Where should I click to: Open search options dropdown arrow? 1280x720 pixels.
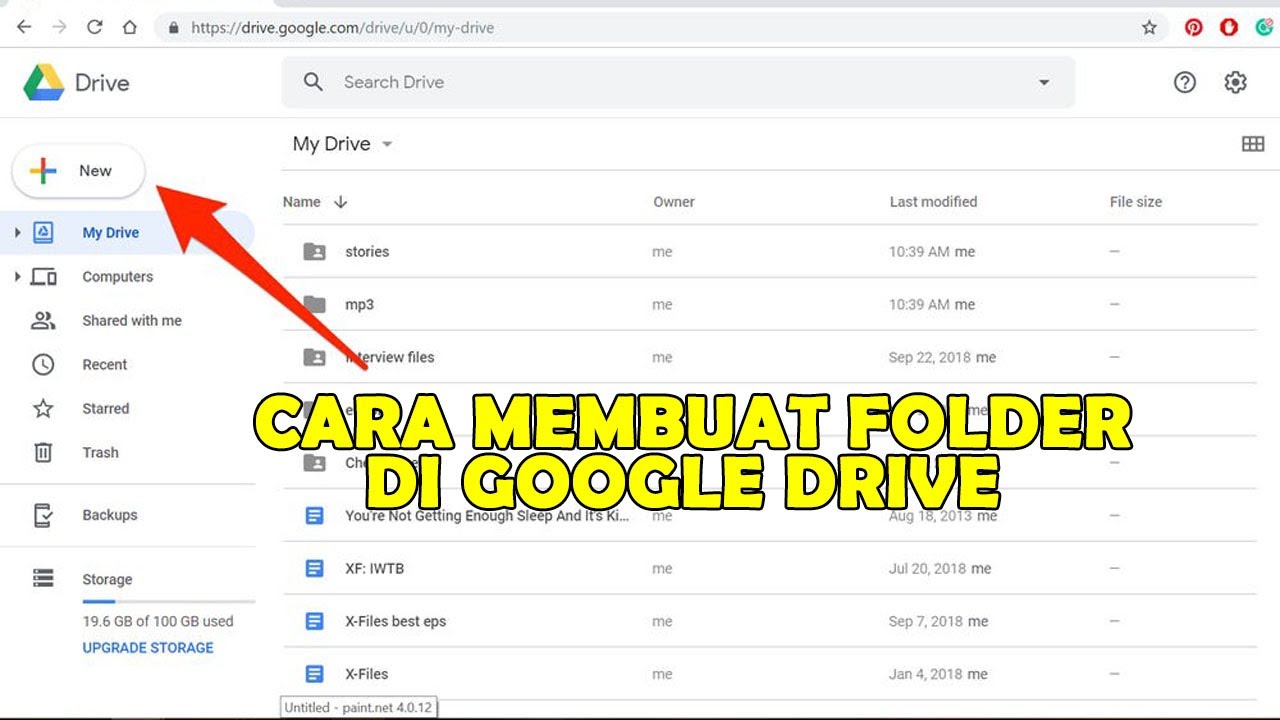coord(1044,82)
